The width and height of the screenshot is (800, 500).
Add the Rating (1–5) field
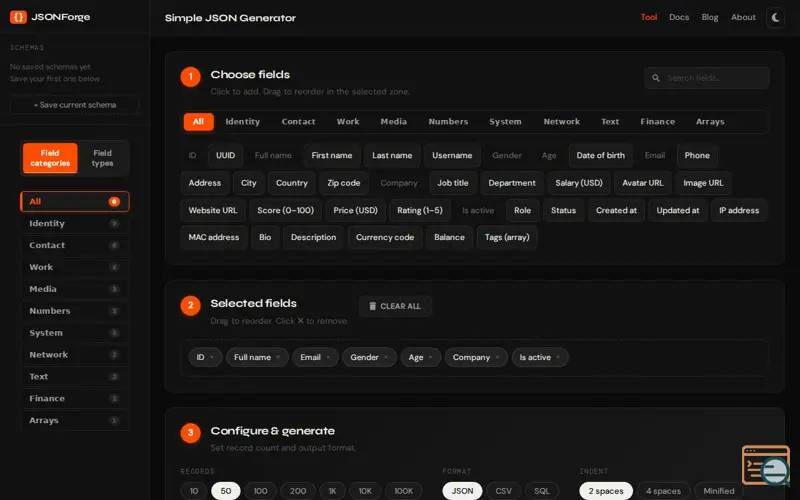[420, 211]
